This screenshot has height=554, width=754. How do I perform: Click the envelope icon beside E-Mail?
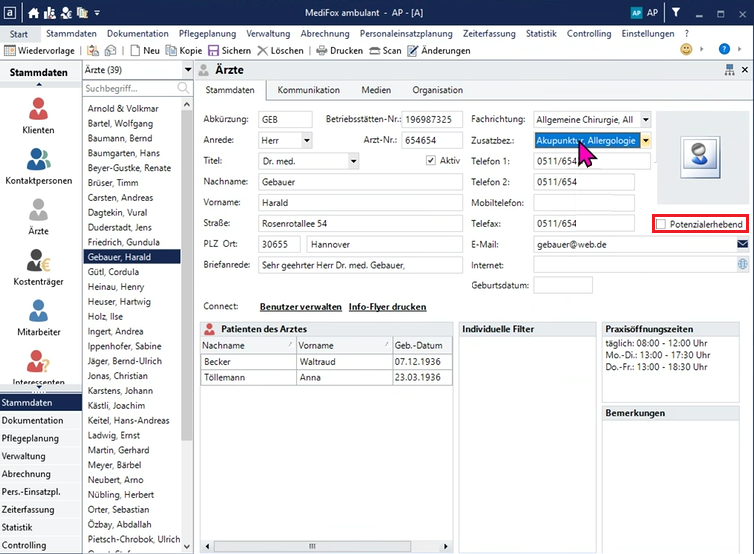pos(743,244)
